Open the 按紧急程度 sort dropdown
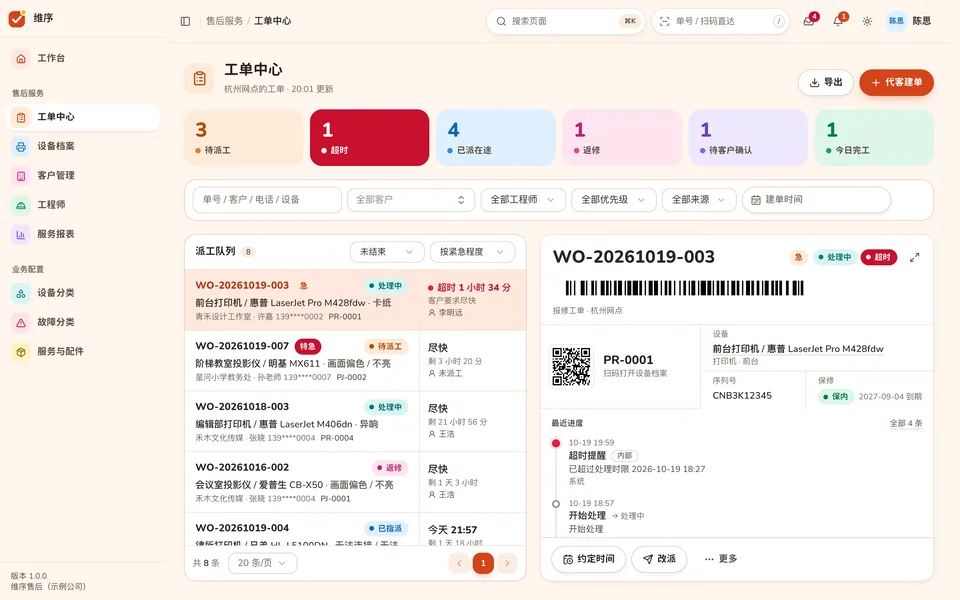This screenshot has width=960, height=600. [x=472, y=252]
